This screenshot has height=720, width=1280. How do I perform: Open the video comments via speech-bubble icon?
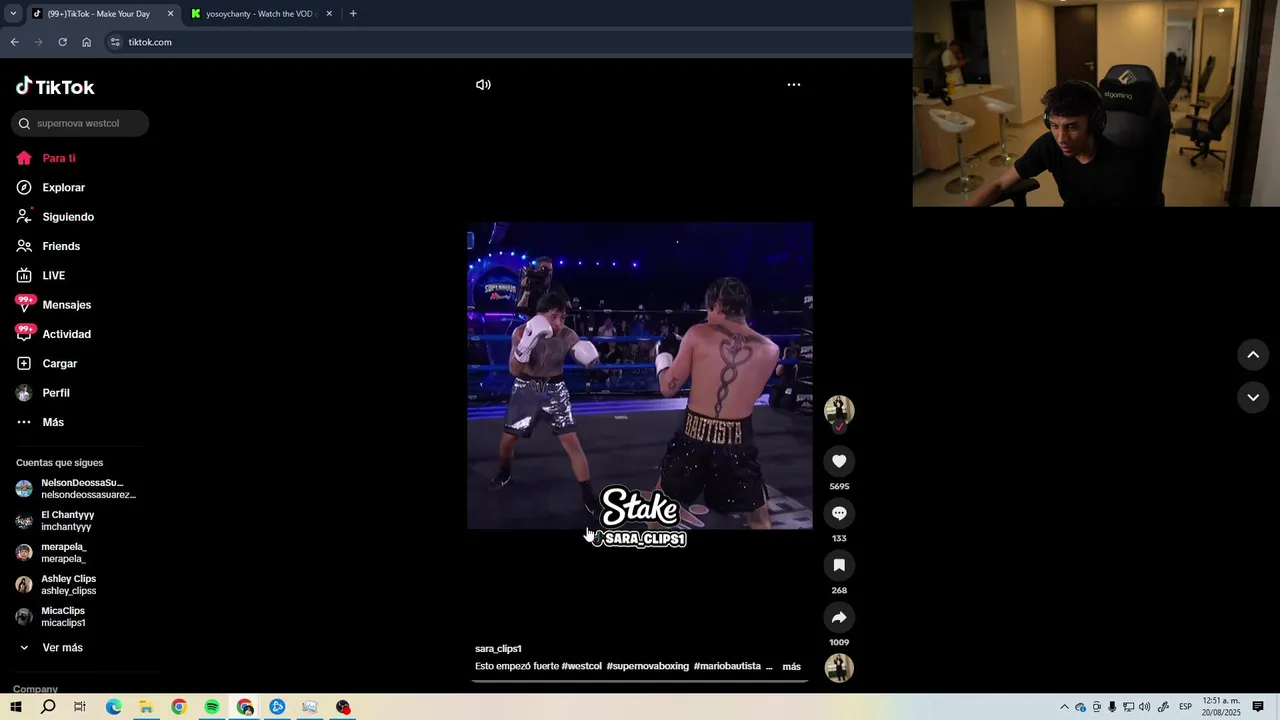click(x=839, y=513)
